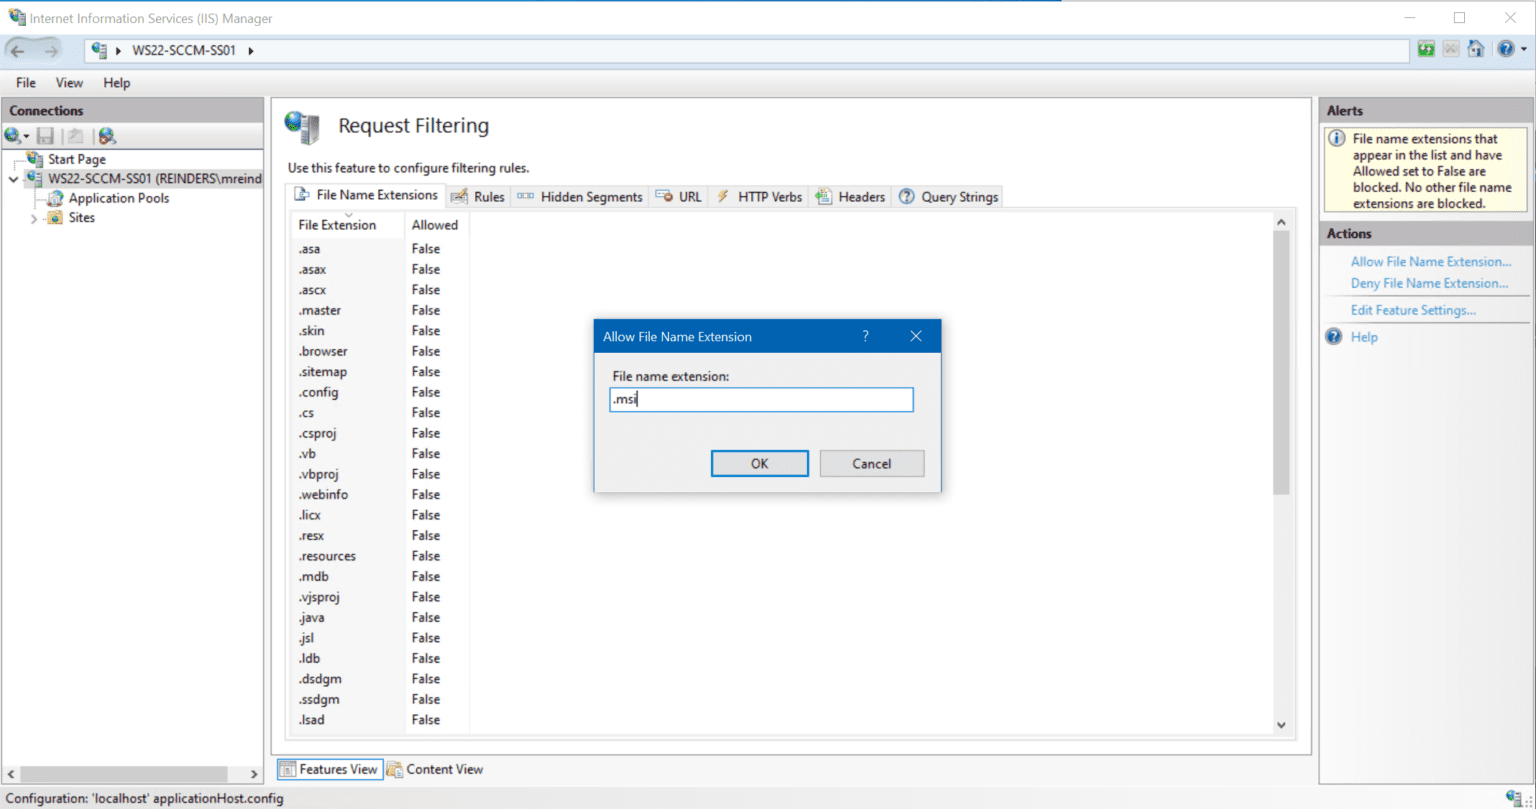Click the Help icon in the Actions pane
The image size is (1536, 809).
[1334, 337]
